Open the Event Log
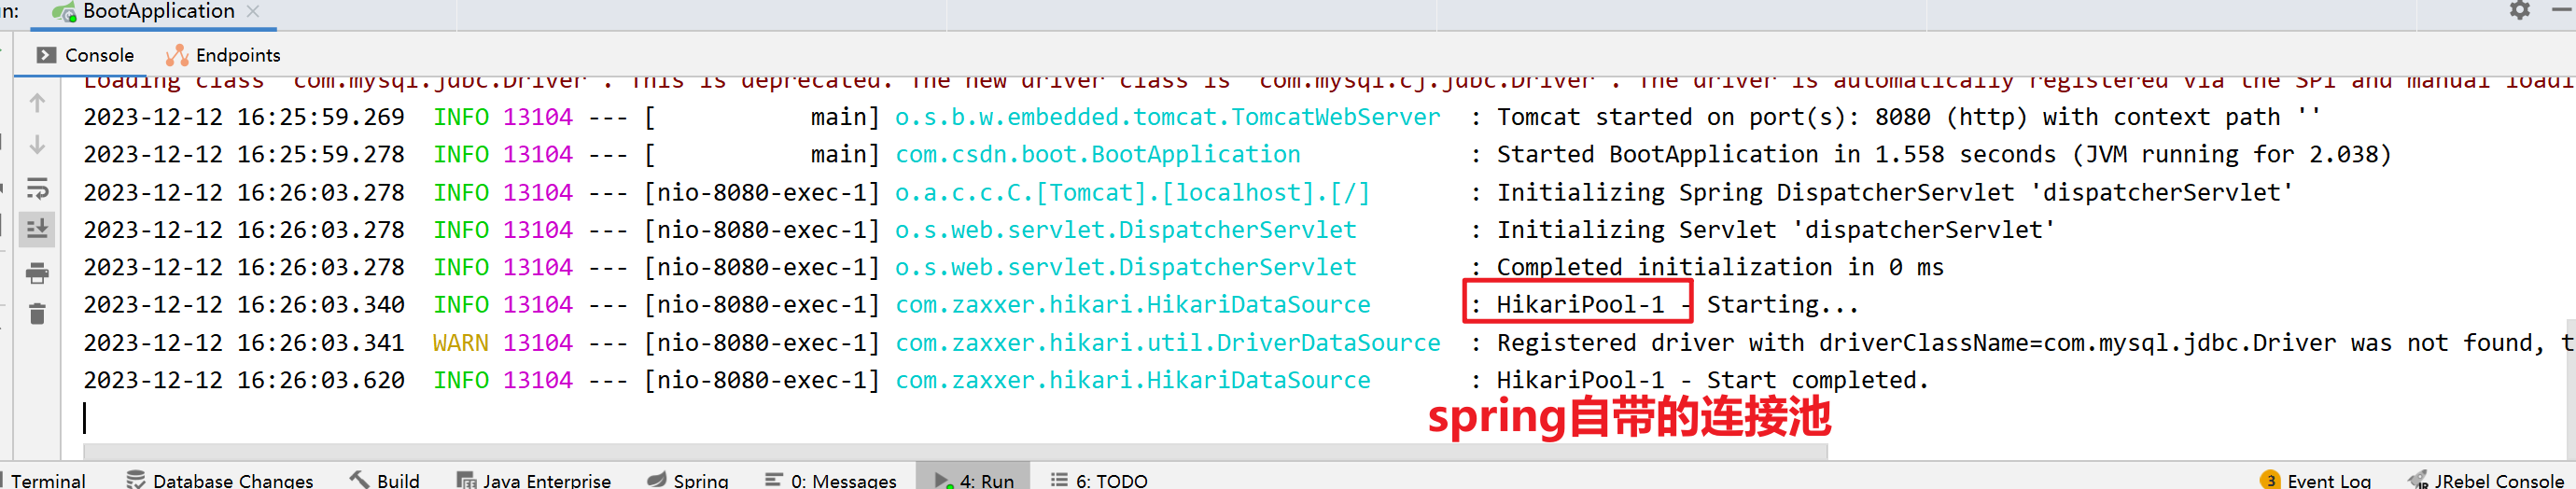The height and width of the screenshot is (489, 2576). (2315, 480)
